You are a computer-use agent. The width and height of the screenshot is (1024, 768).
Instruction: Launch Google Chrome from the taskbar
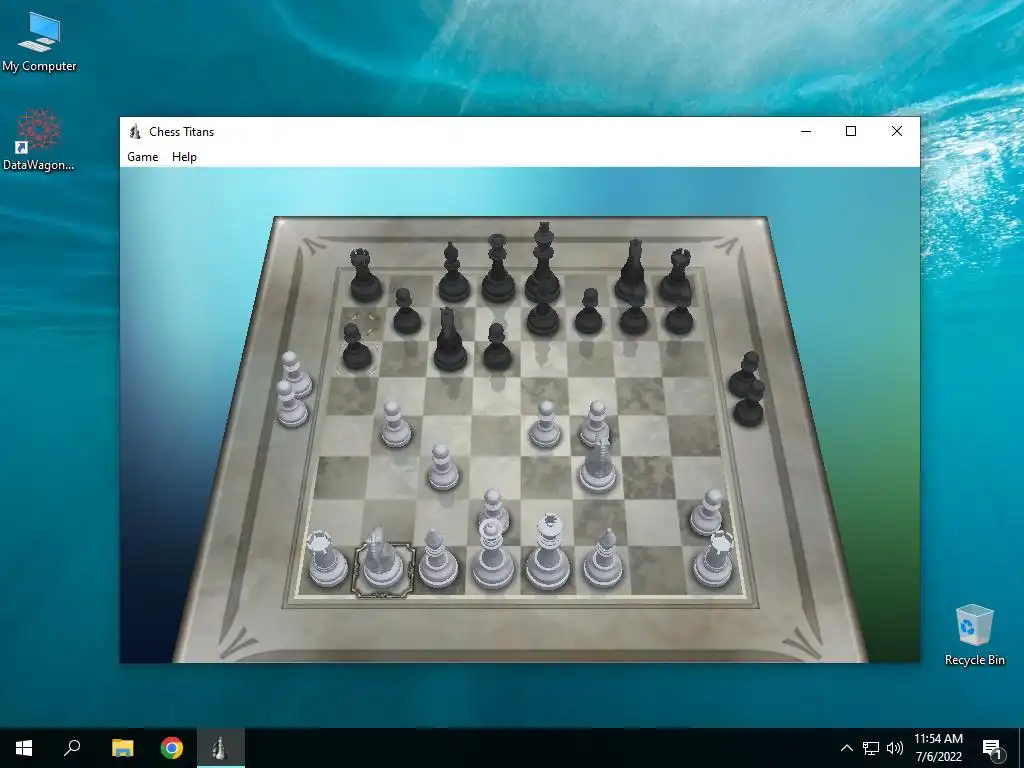(x=172, y=748)
